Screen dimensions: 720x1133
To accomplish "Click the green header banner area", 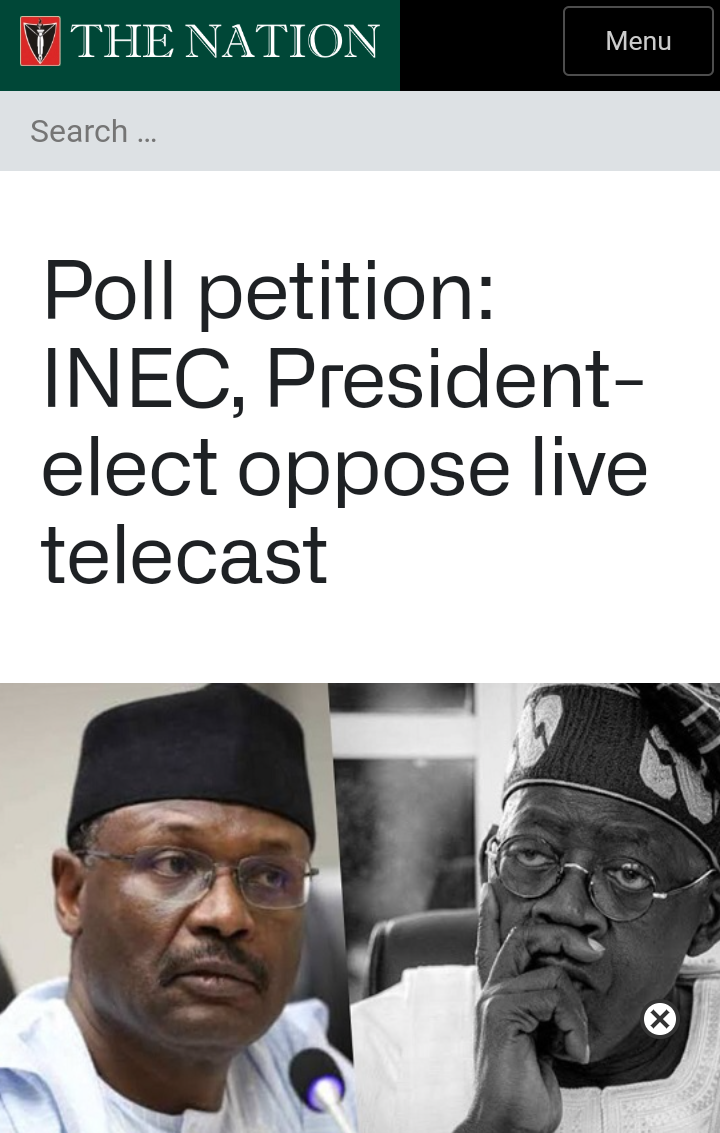I will click(200, 46).
